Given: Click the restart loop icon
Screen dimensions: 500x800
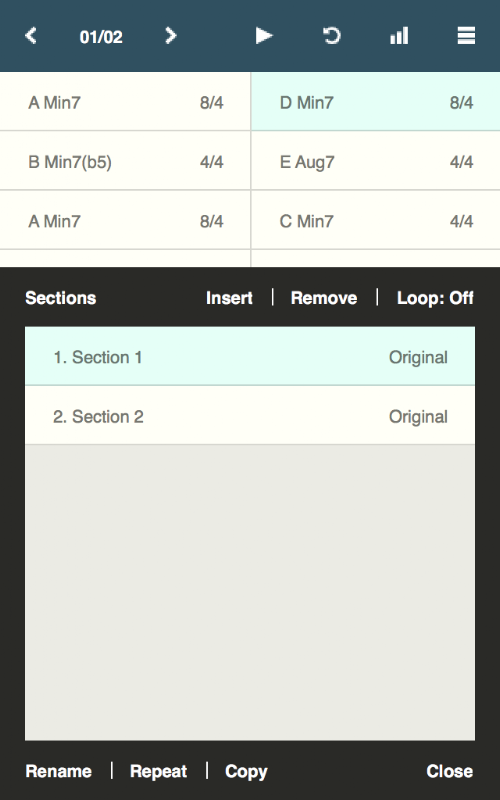Looking at the screenshot, I should [x=332, y=36].
